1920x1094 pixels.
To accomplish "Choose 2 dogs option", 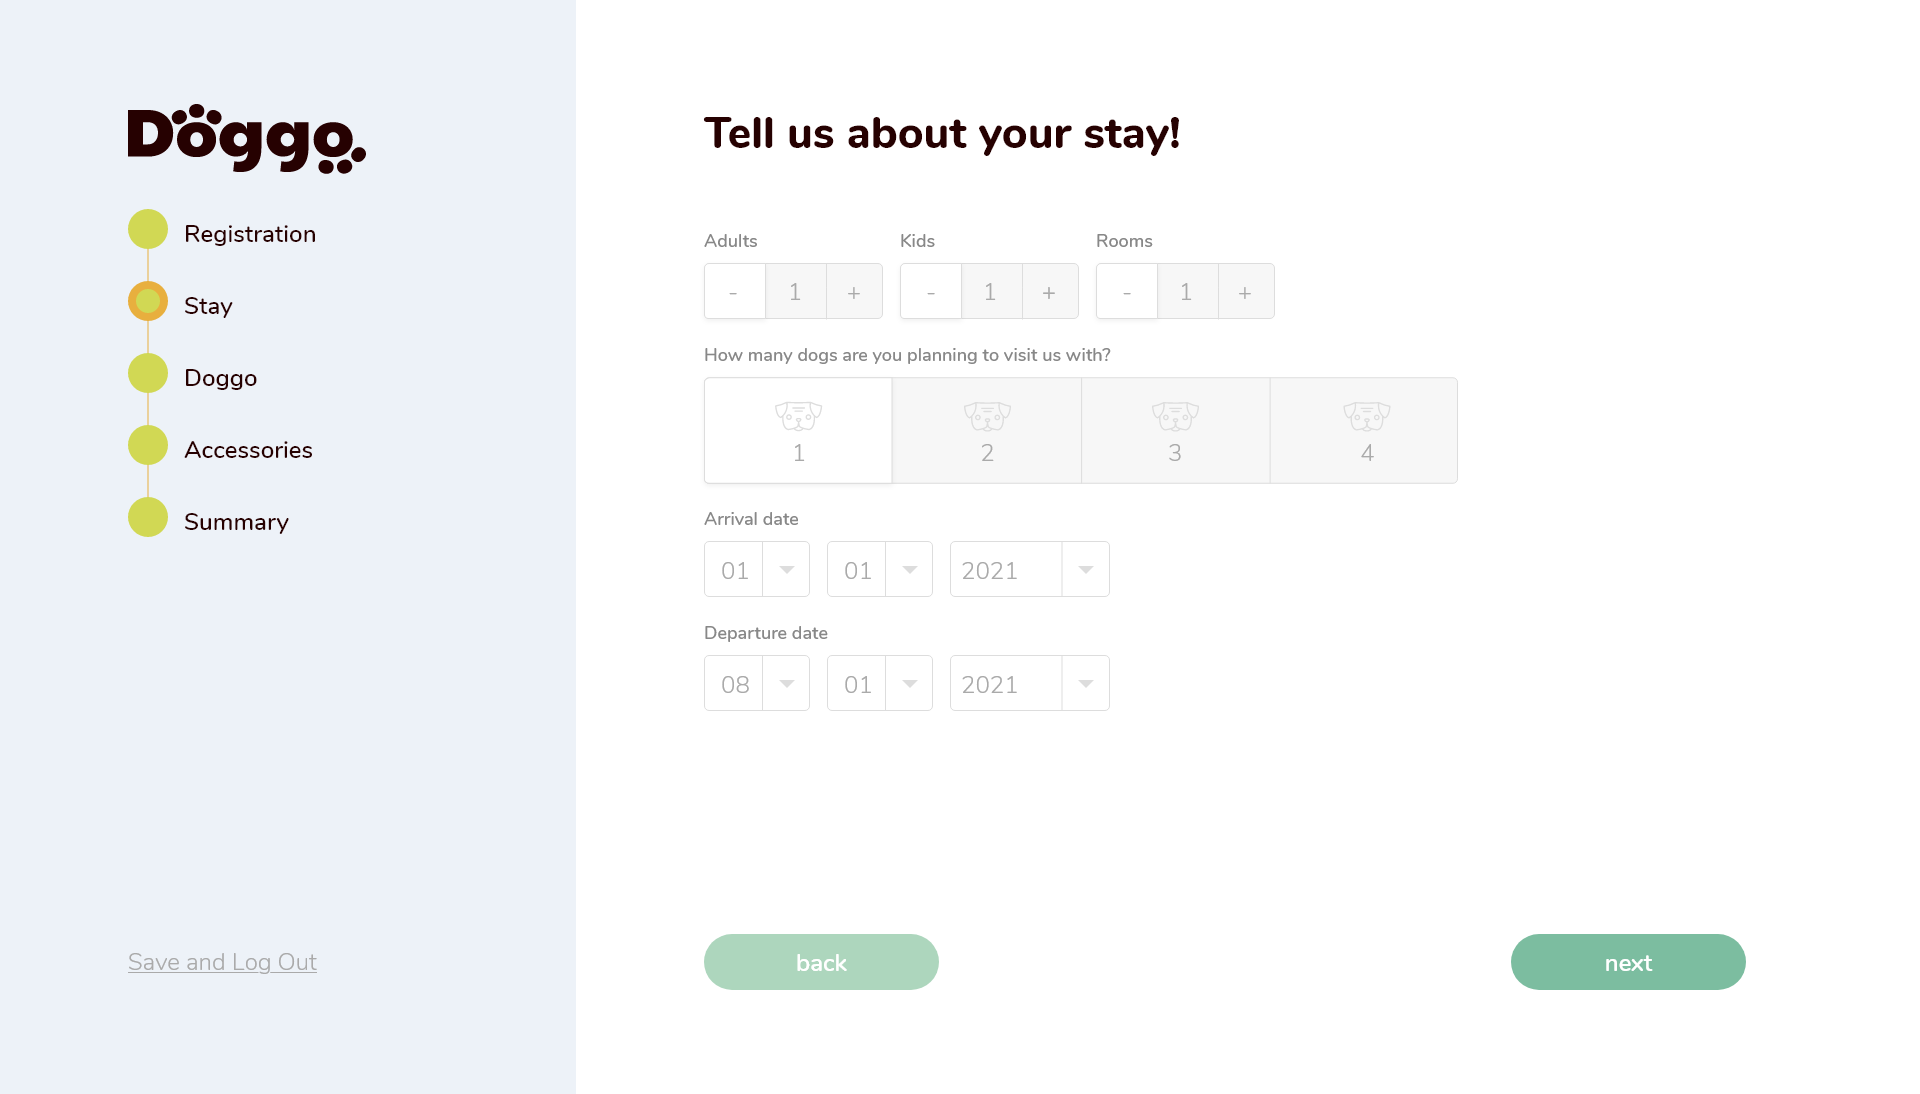I will [x=987, y=431].
